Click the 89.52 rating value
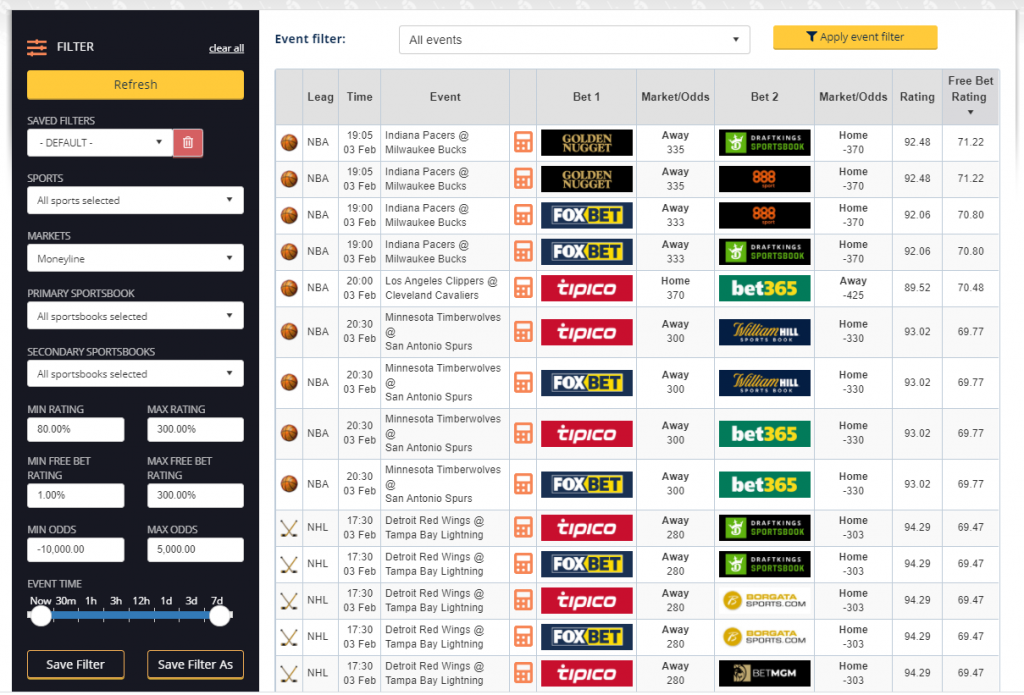Image resolution: width=1024 pixels, height=695 pixels. point(917,288)
